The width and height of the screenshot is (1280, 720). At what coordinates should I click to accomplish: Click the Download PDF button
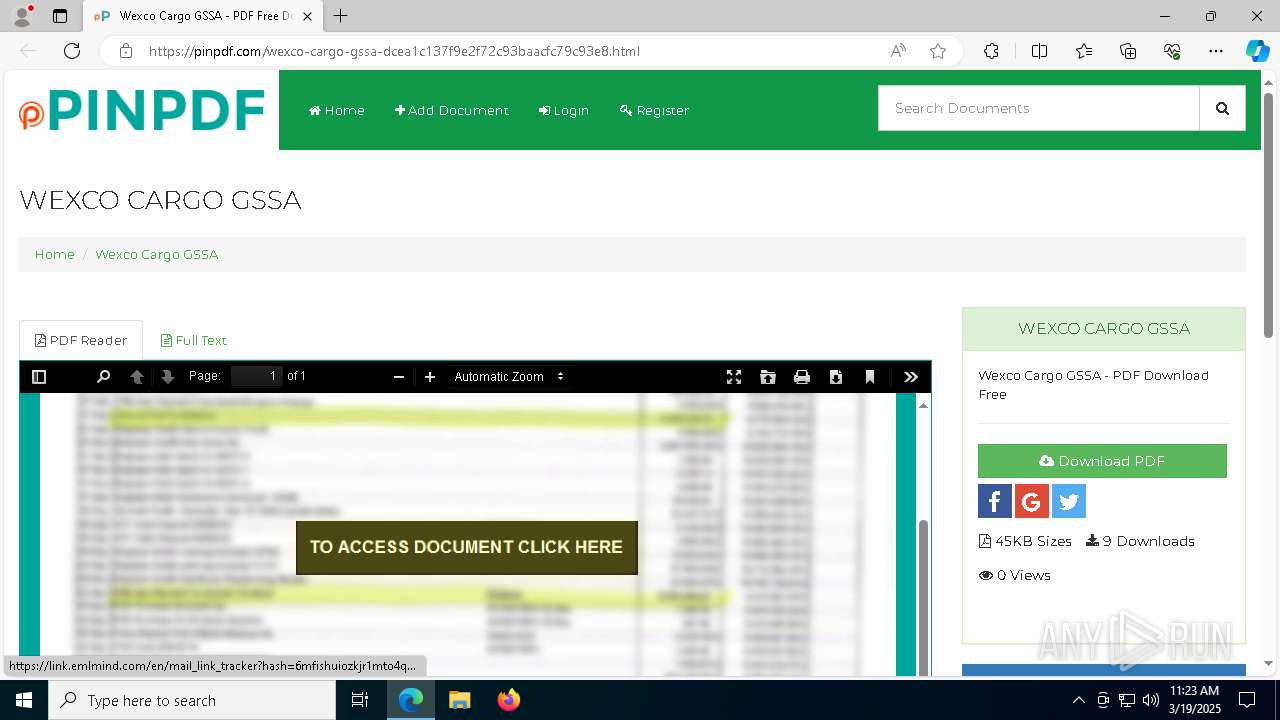pyautogui.click(x=1102, y=461)
